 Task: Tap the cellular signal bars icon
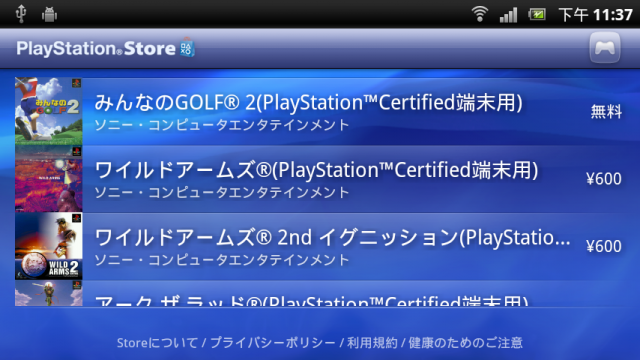[x=509, y=15]
